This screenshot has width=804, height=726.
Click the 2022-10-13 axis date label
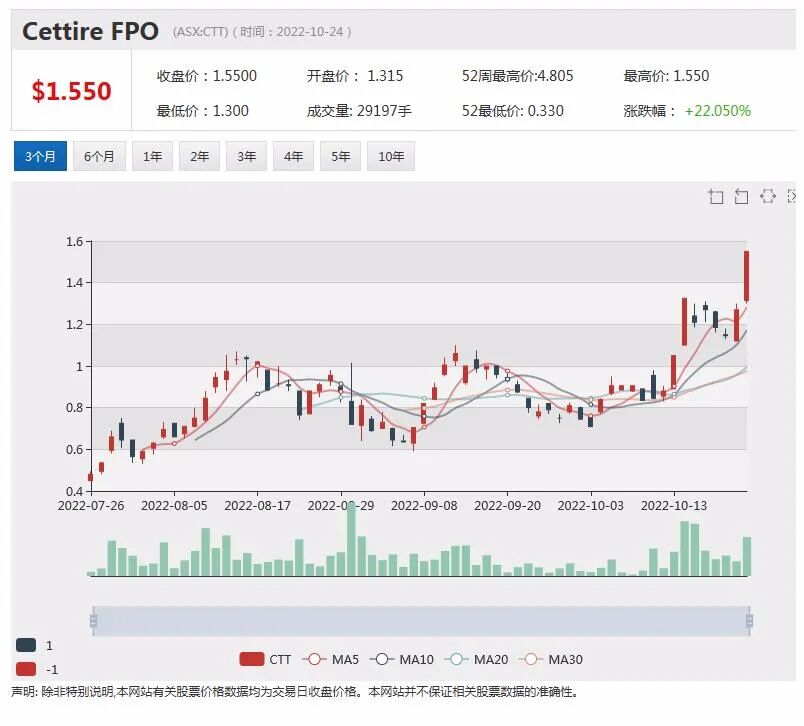[x=674, y=506]
